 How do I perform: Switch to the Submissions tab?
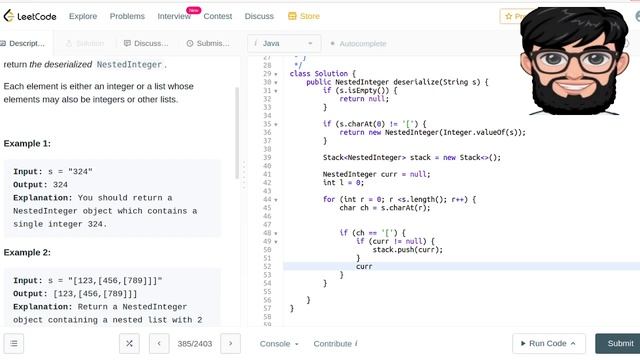tap(208, 43)
